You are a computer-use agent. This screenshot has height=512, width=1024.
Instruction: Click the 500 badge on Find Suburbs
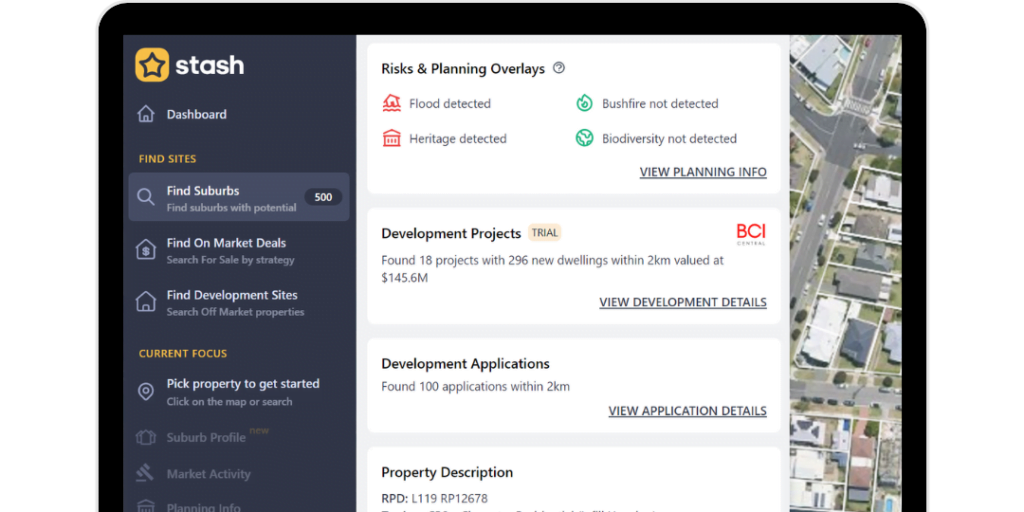click(x=323, y=197)
